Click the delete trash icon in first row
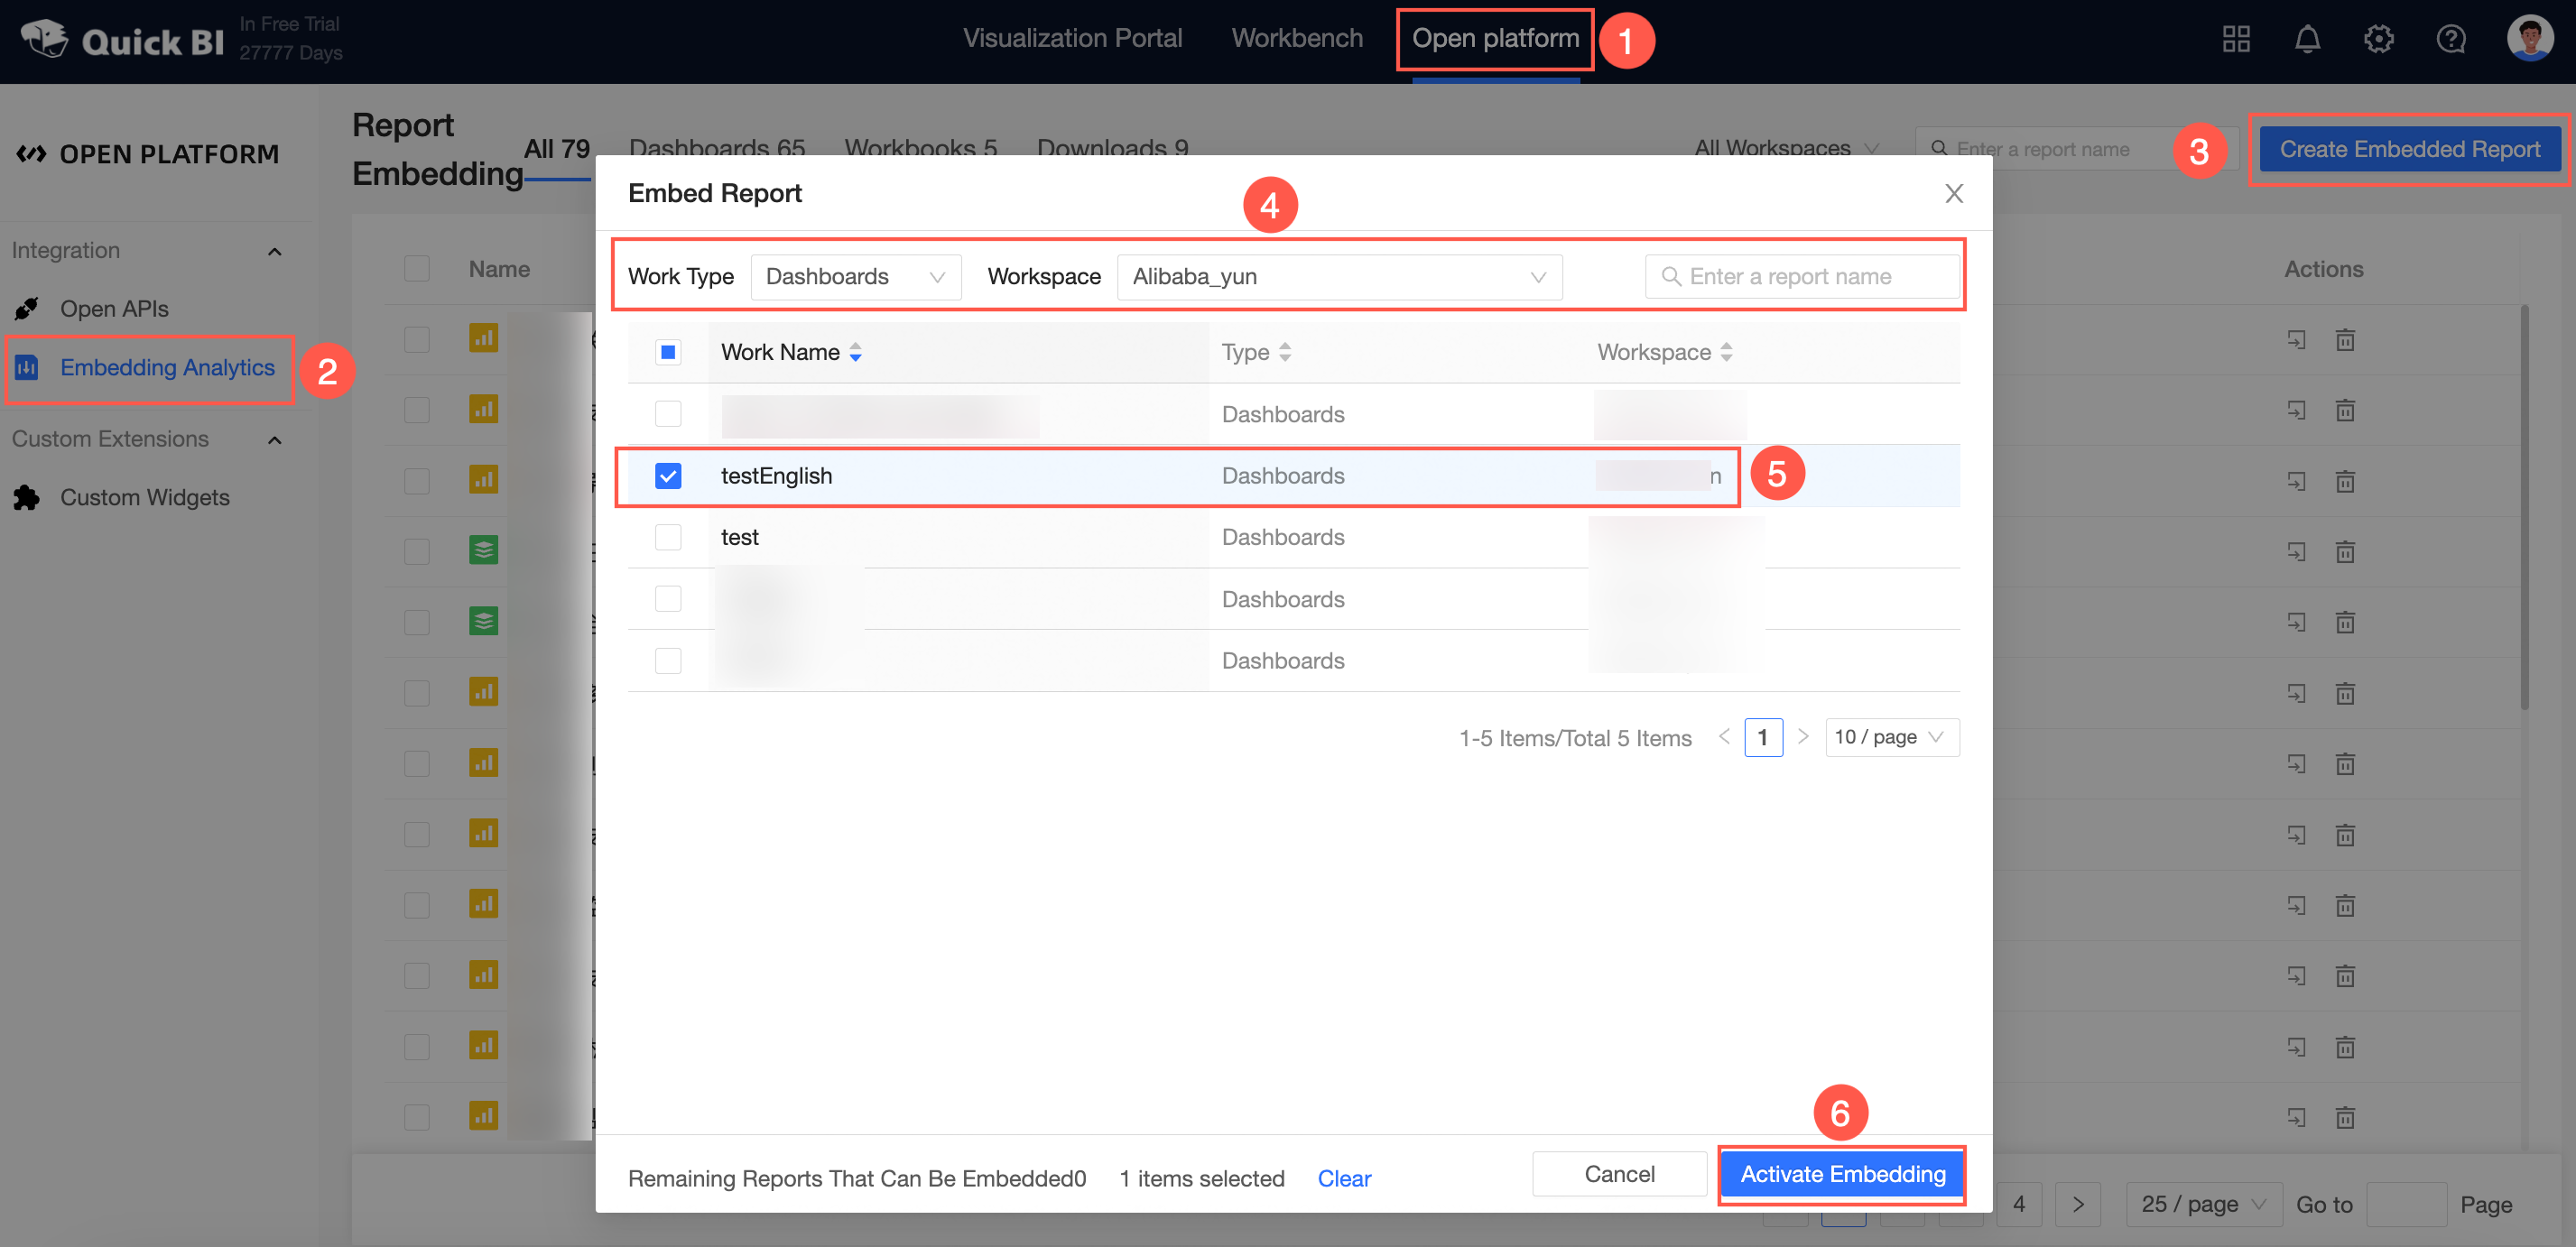 [x=2344, y=340]
